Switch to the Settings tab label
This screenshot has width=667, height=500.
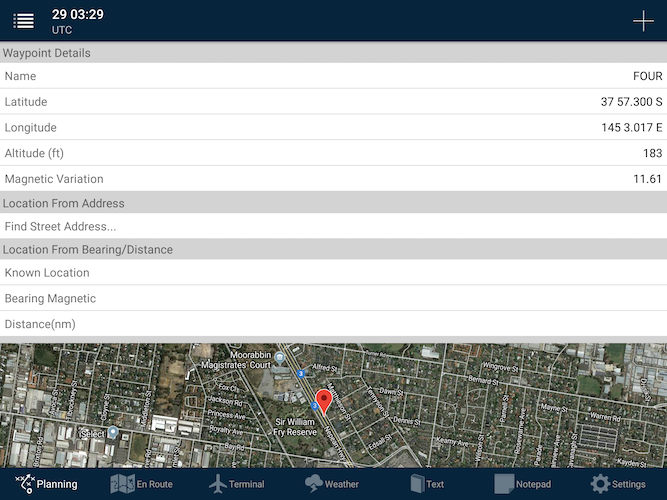629,484
